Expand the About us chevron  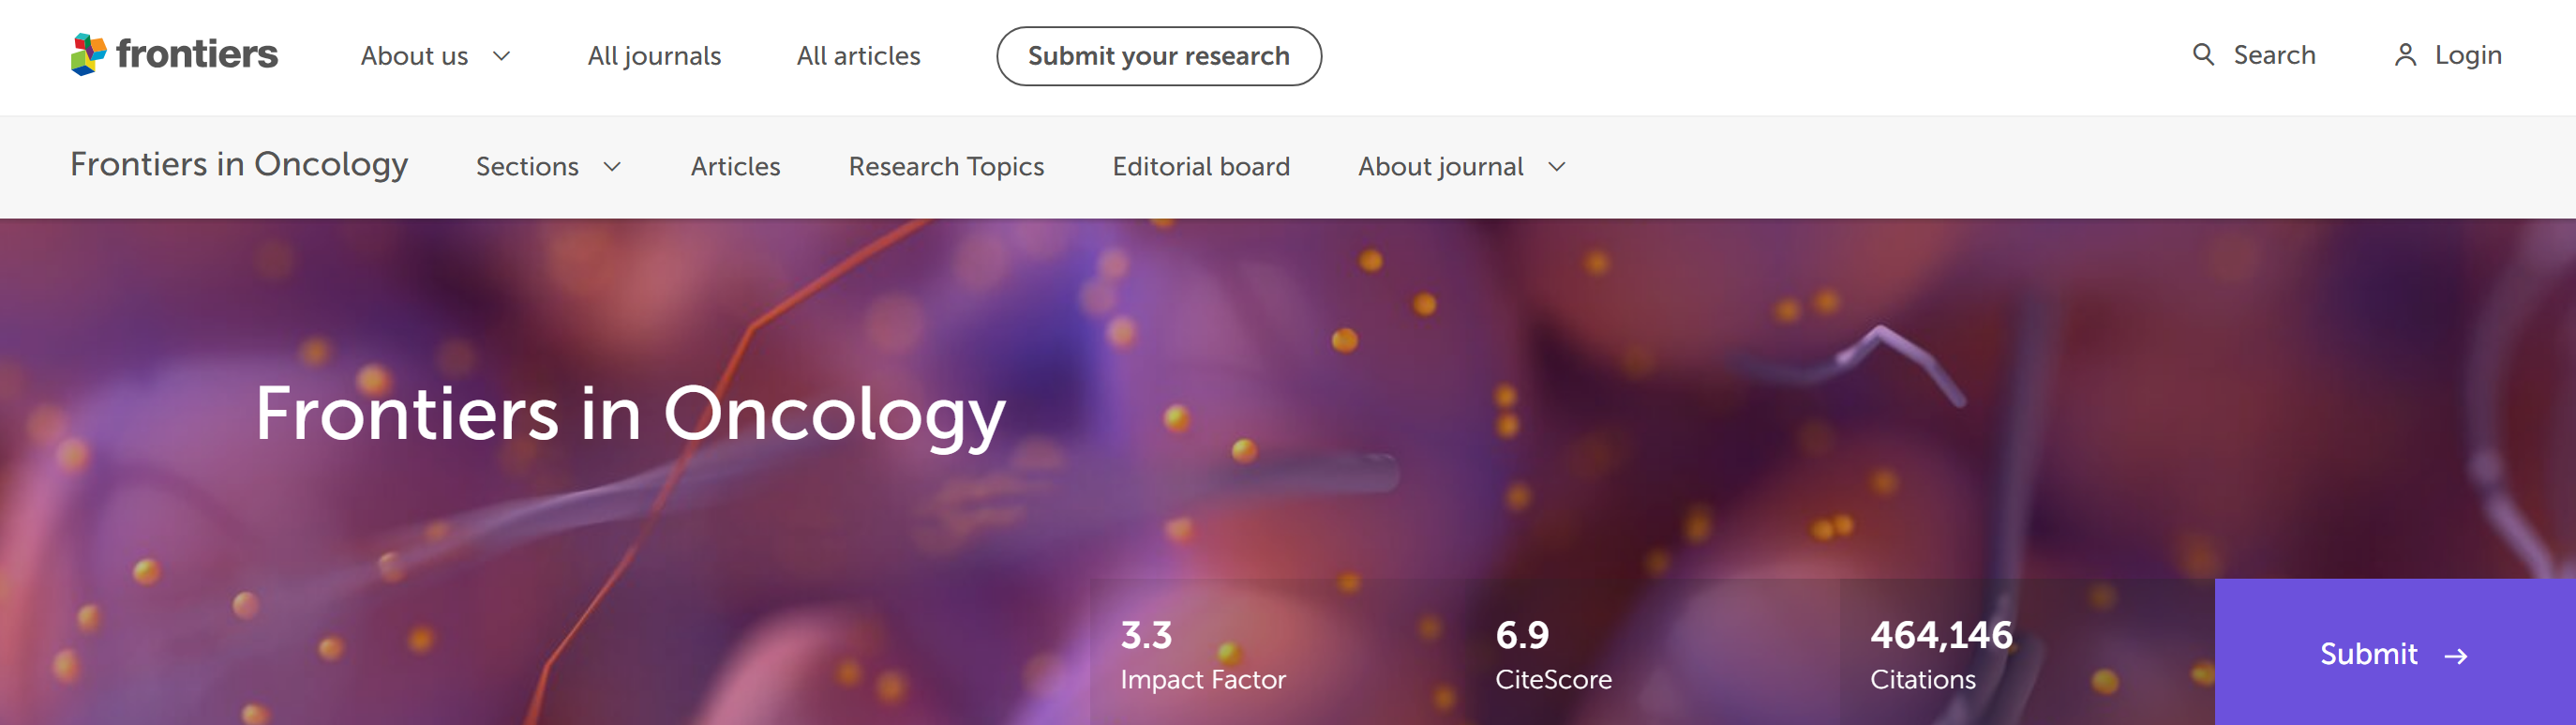pyautogui.click(x=502, y=56)
